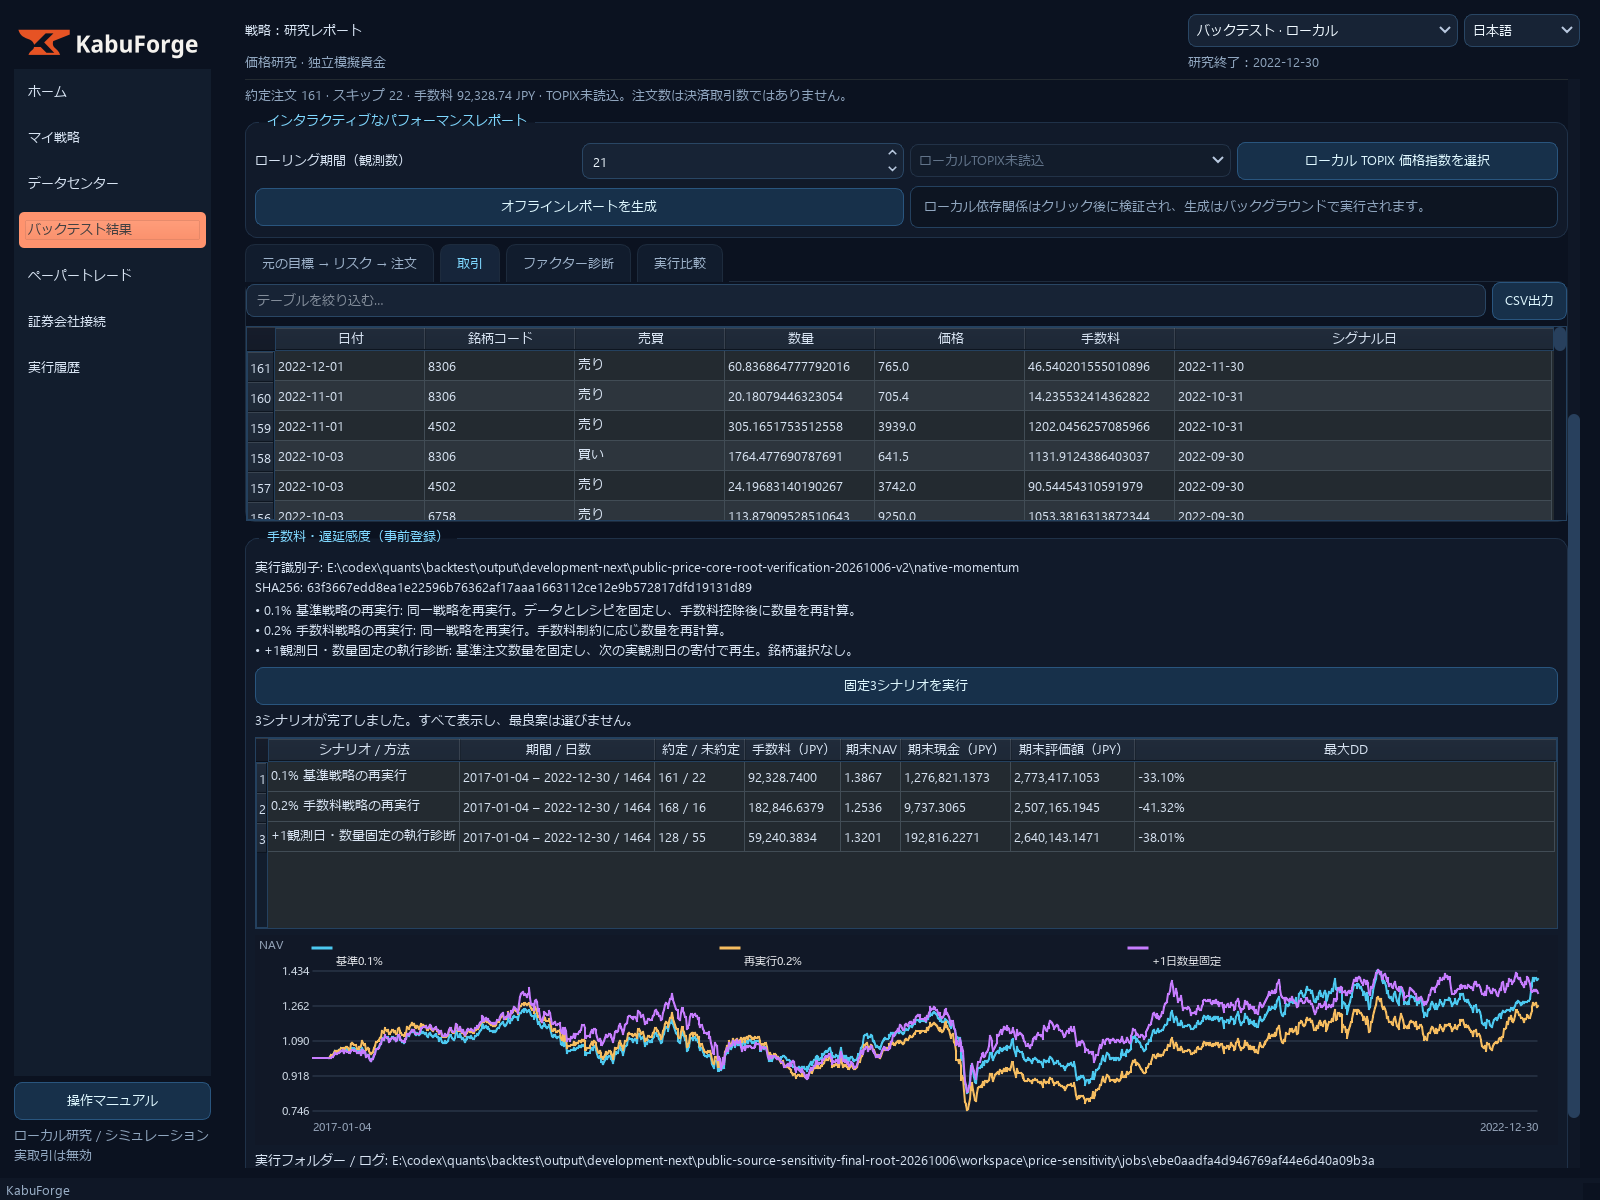Viewport: 1600px width, 1200px height.
Task: Sort trades by シグナル日 column header
Action: click(1364, 338)
